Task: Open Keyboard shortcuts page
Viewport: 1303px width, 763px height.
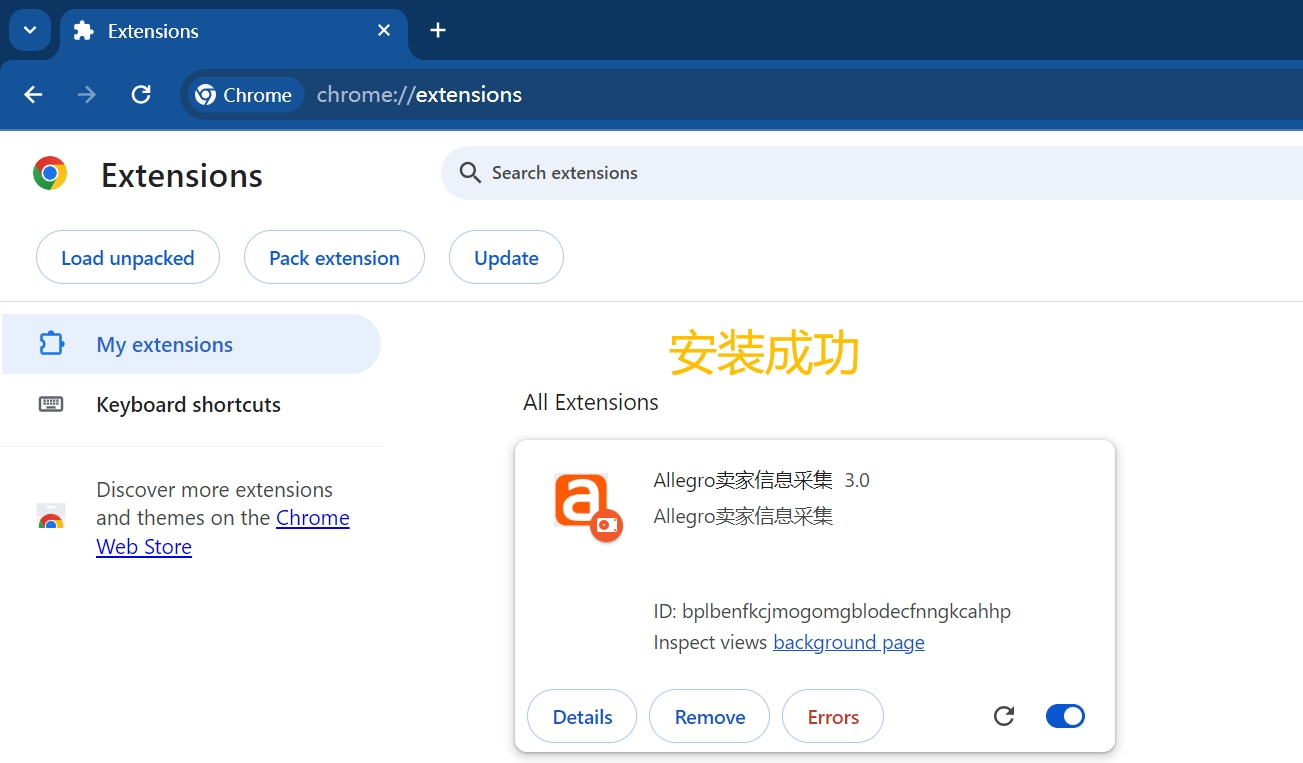Action: (x=190, y=405)
